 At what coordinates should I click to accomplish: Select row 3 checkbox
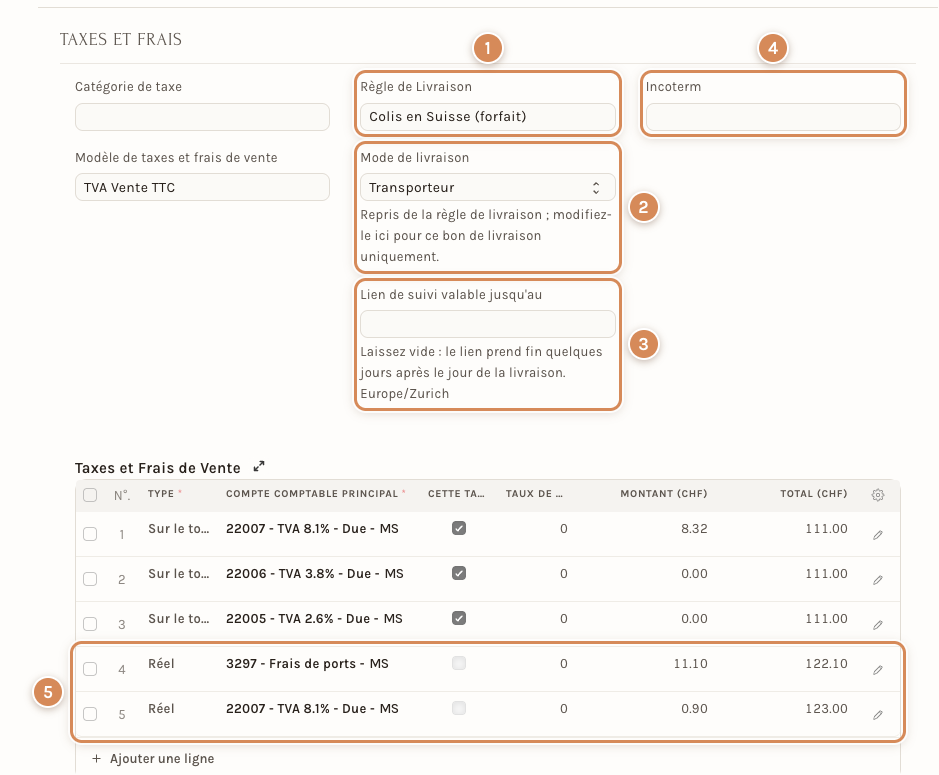click(x=90, y=623)
